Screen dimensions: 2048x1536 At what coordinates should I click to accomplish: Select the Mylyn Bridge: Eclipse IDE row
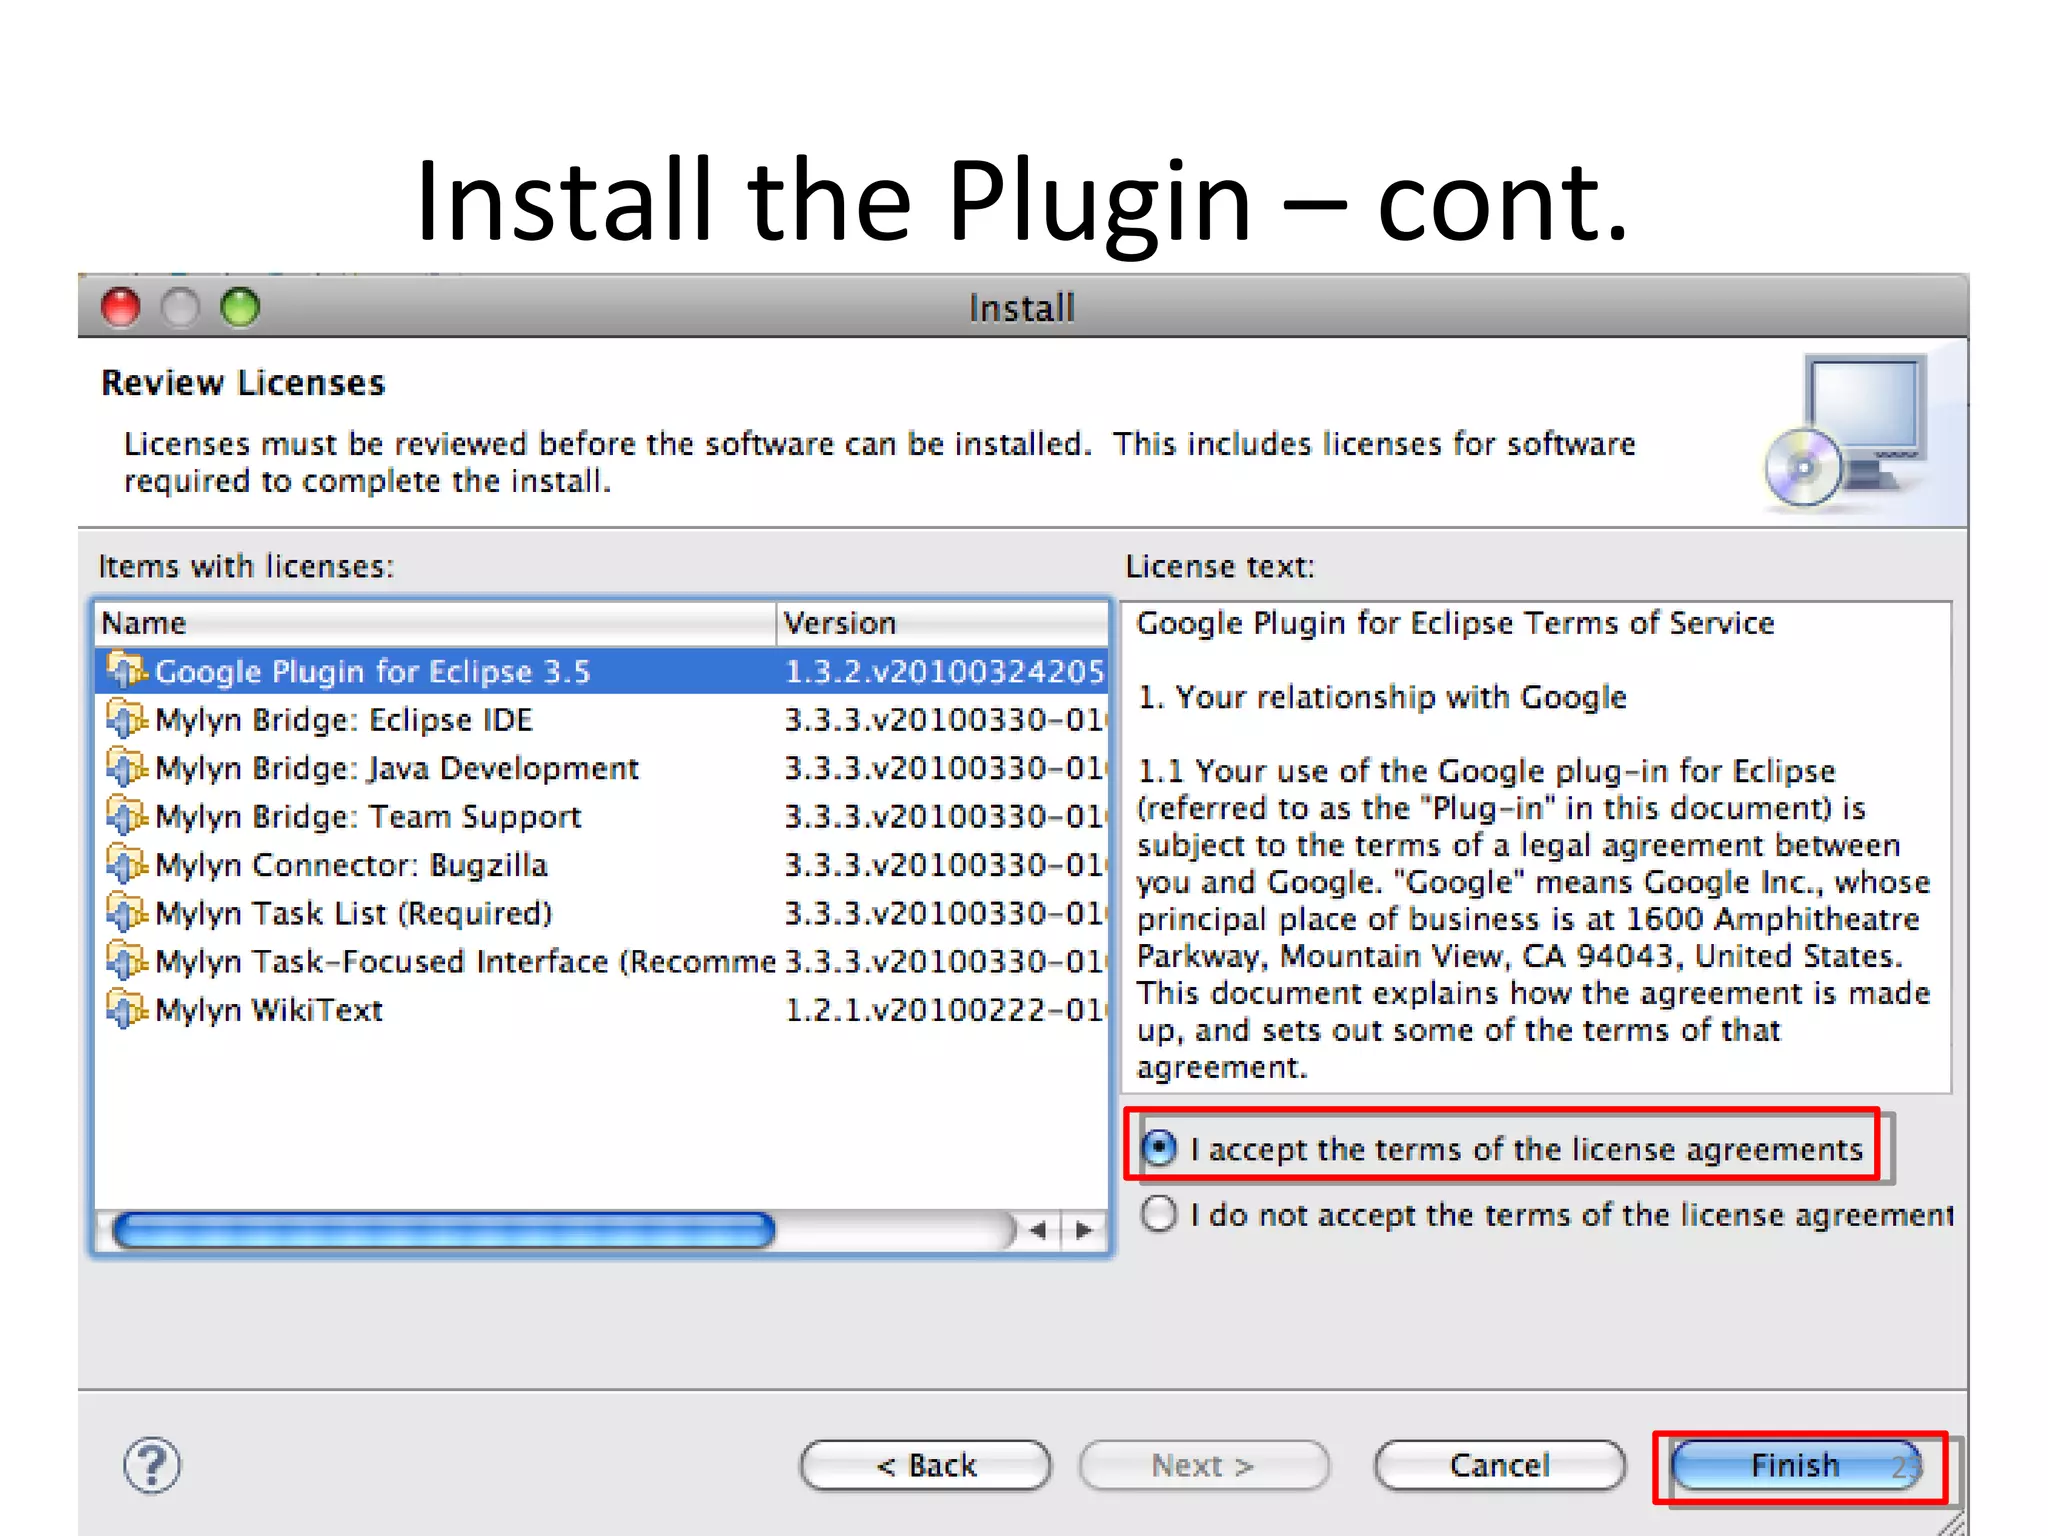pos(602,719)
